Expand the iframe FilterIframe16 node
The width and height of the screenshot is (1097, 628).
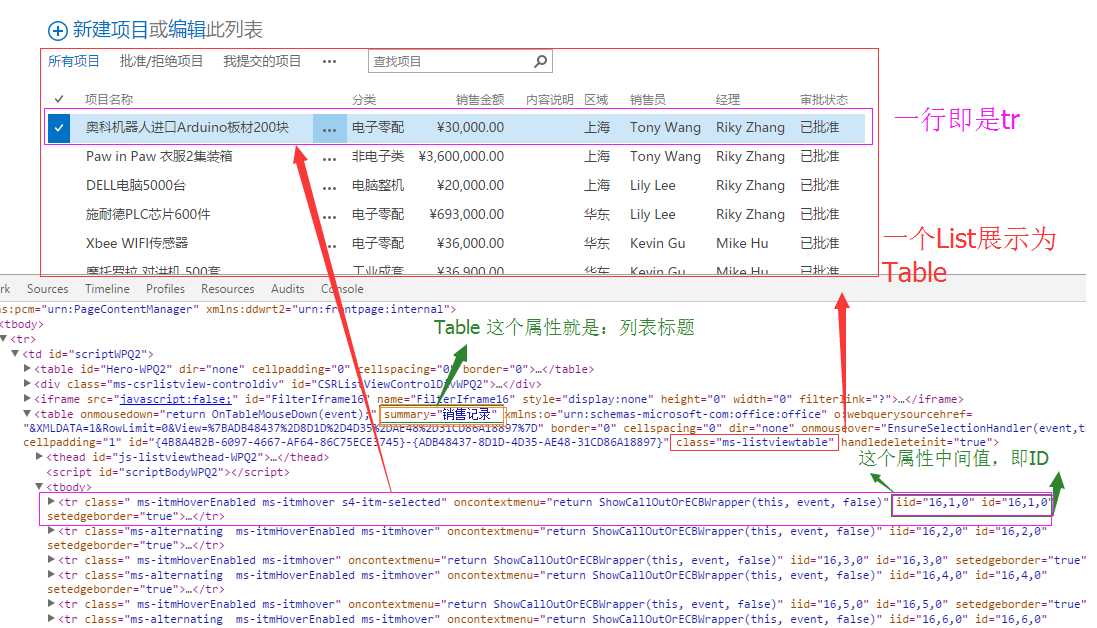pyautogui.click(x=27, y=399)
